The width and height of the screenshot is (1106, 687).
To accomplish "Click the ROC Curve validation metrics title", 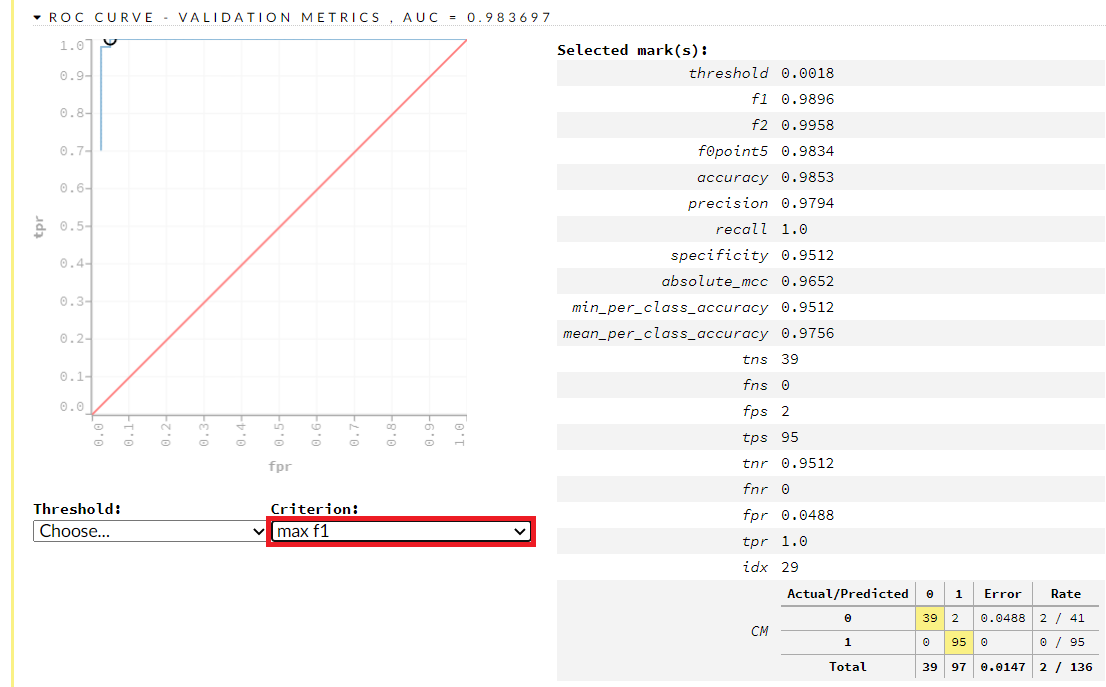I will (x=300, y=17).
